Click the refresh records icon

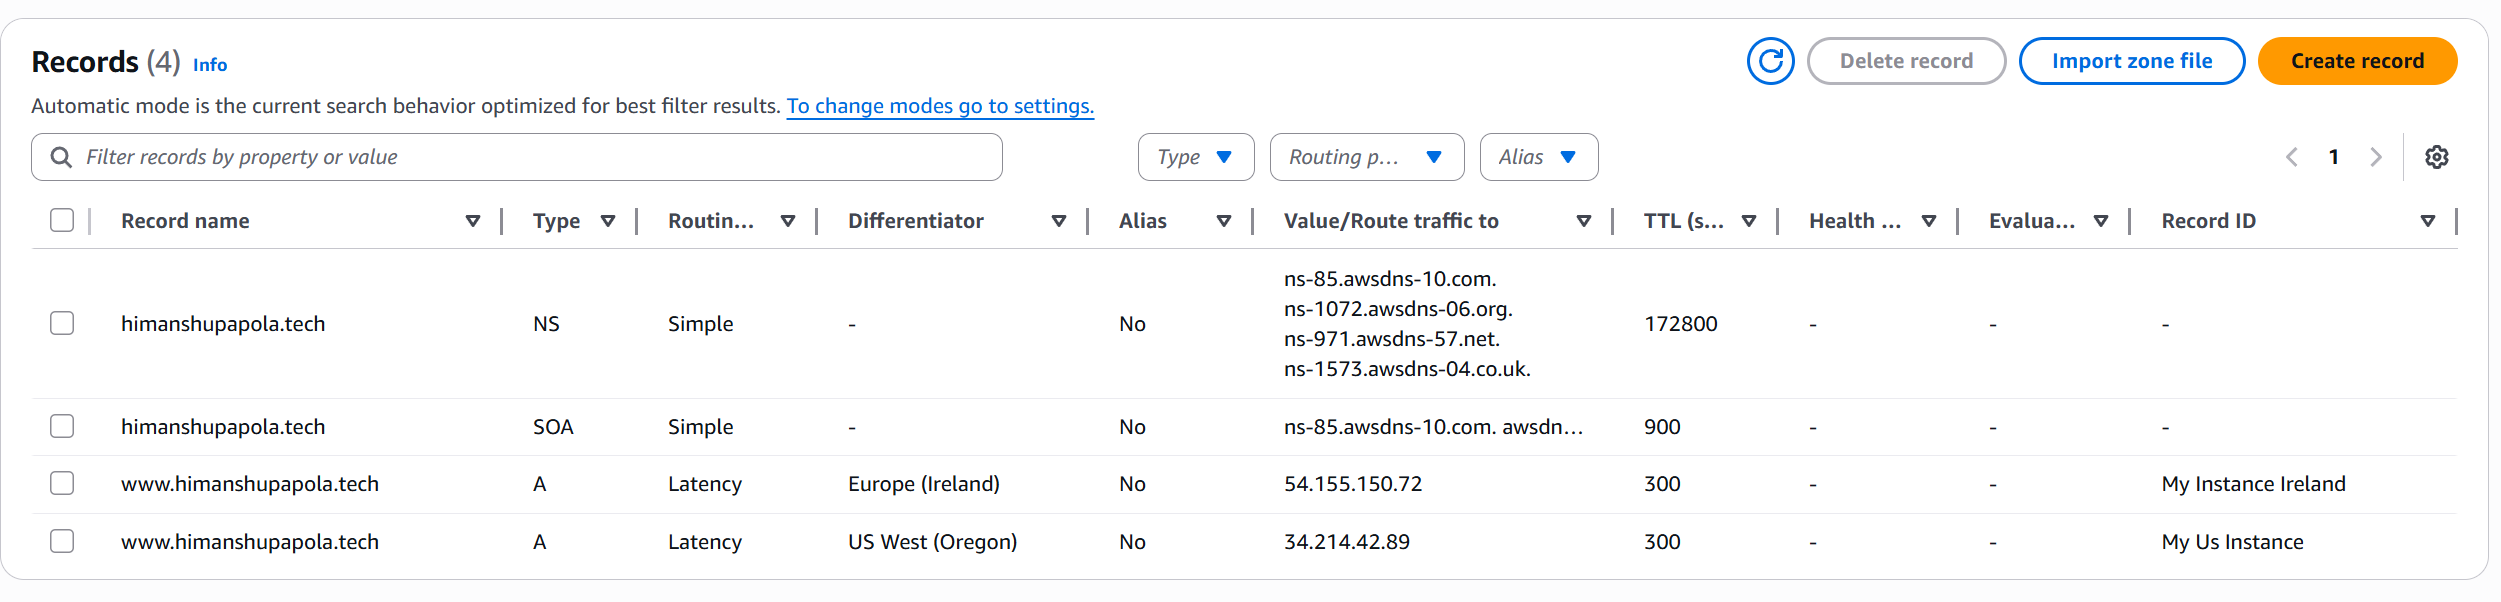[1770, 61]
